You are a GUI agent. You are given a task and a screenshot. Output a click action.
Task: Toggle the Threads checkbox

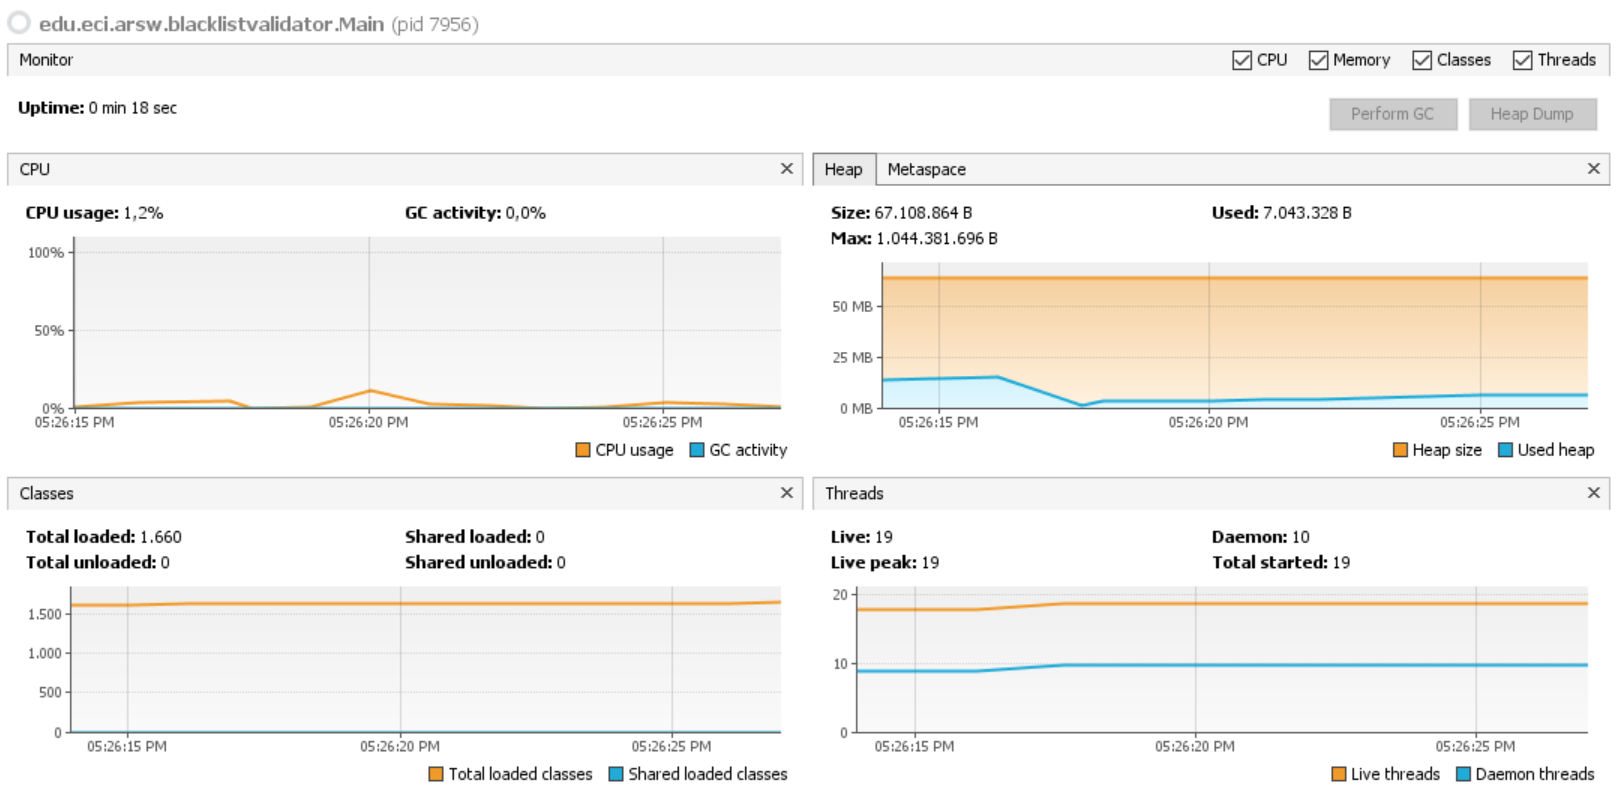pyautogui.click(x=1523, y=60)
